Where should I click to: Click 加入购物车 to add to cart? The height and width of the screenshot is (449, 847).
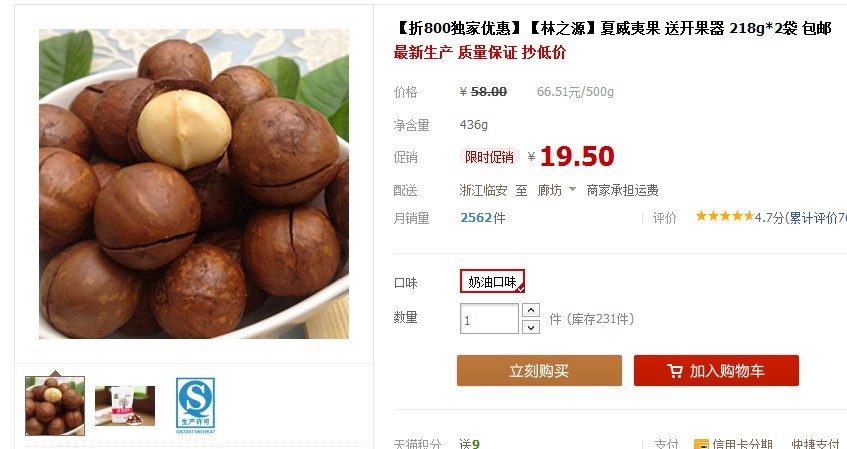[716, 371]
